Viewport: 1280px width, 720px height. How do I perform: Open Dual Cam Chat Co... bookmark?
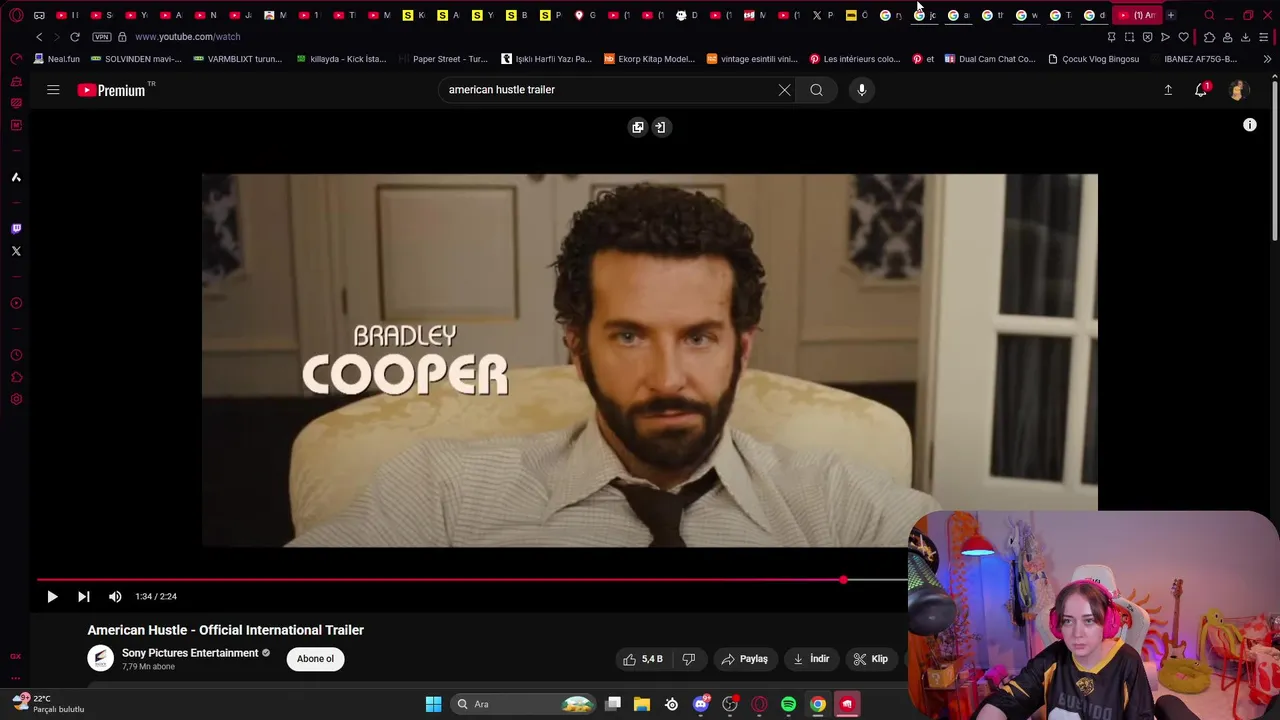[x=990, y=59]
